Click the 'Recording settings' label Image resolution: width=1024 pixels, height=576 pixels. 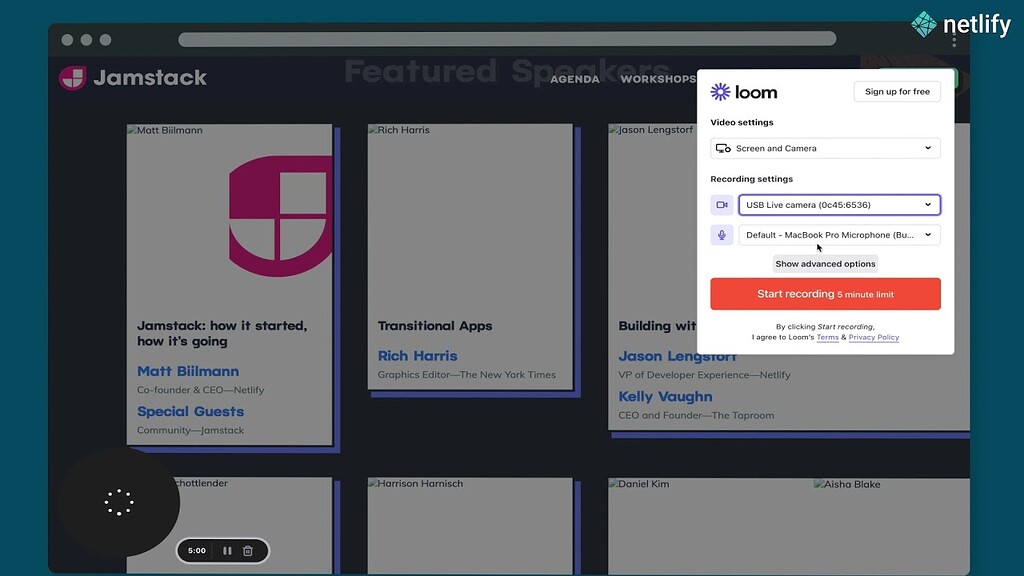point(752,179)
